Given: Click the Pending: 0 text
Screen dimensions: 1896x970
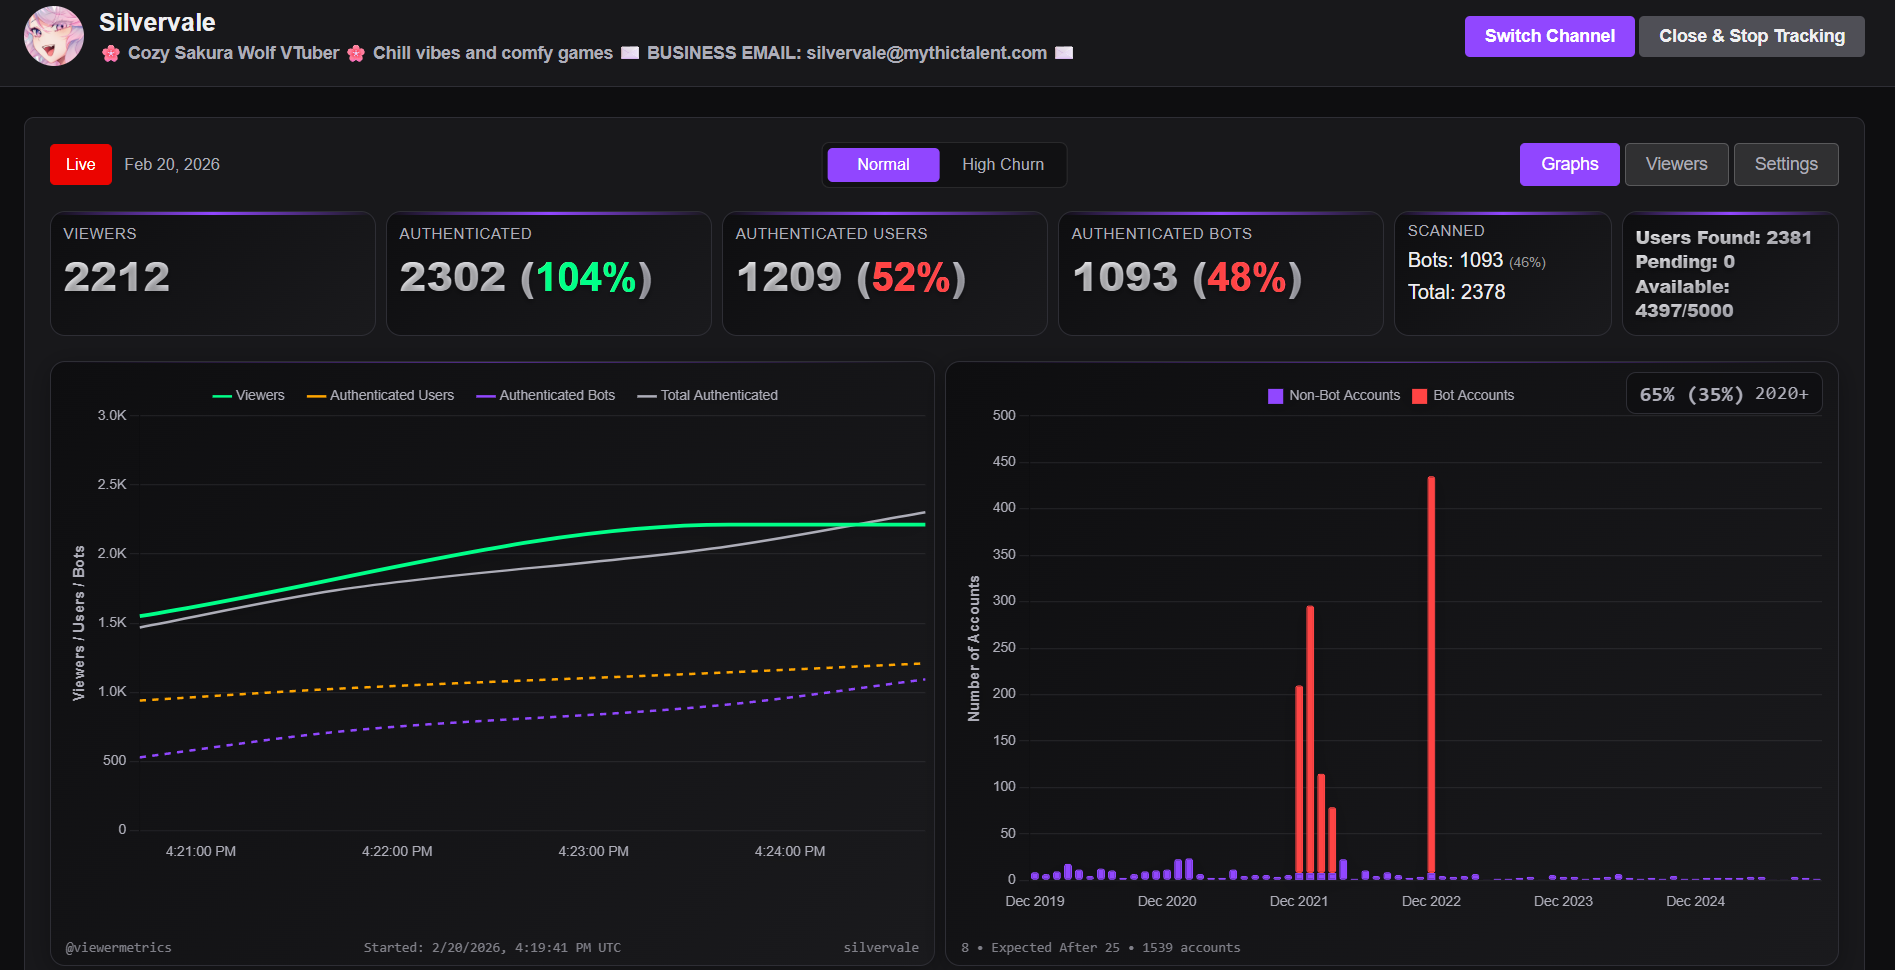Looking at the screenshot, I should (1685, 262).
